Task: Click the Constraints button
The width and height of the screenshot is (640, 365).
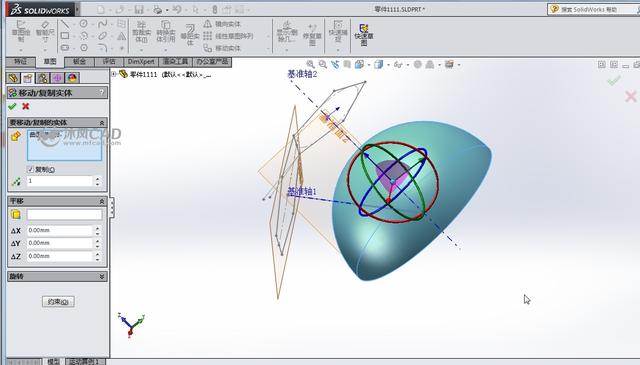Action: 58,302
